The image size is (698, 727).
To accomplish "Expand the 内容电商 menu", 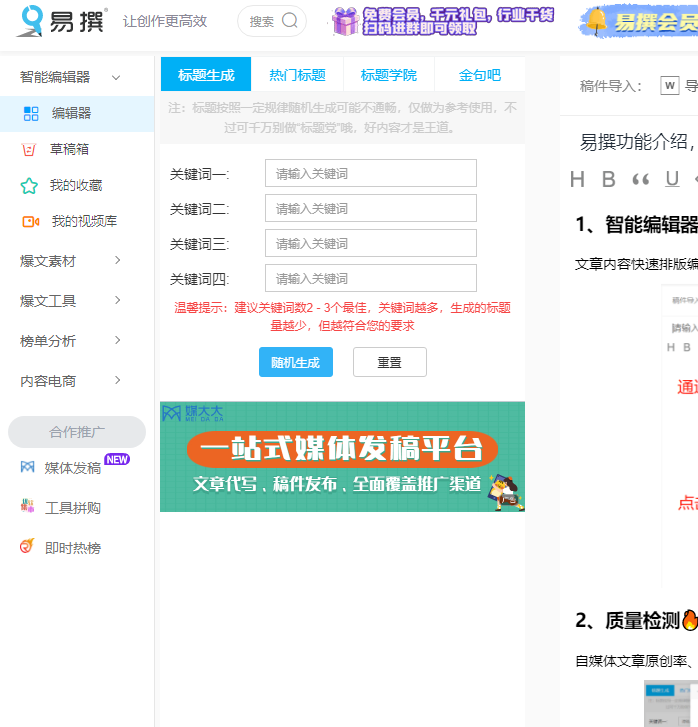I will click(x=118, y=381).
